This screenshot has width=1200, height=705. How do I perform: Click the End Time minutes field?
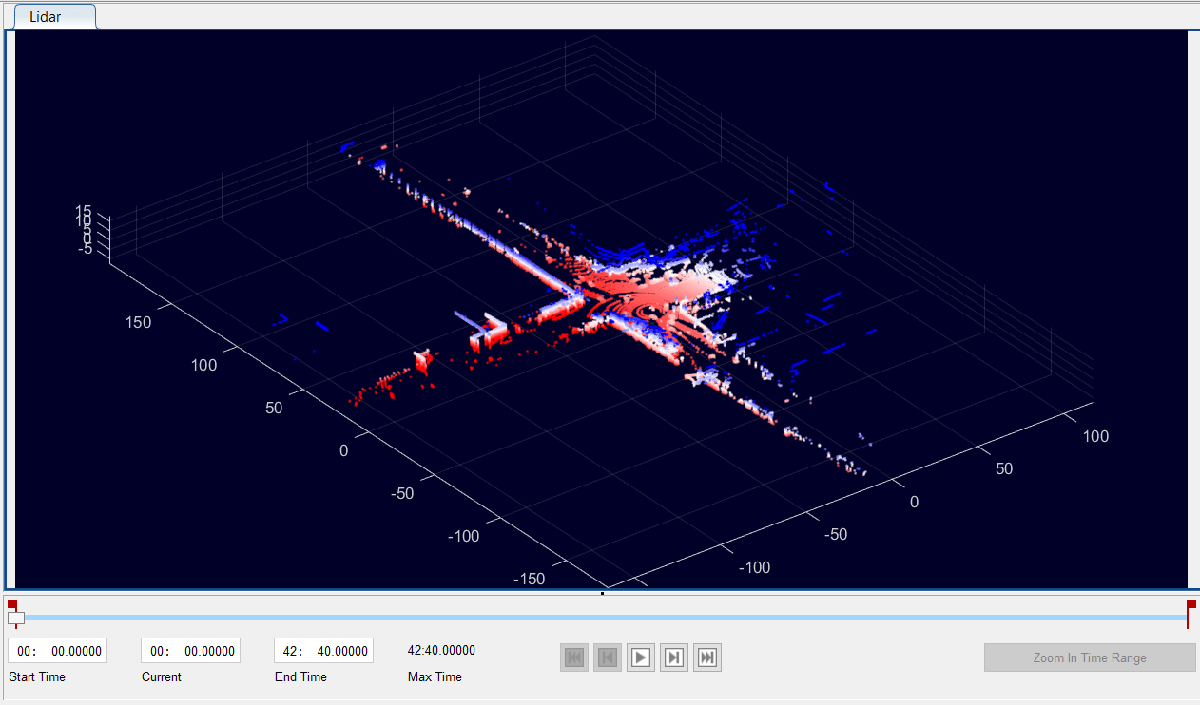[x=292, y=651]
